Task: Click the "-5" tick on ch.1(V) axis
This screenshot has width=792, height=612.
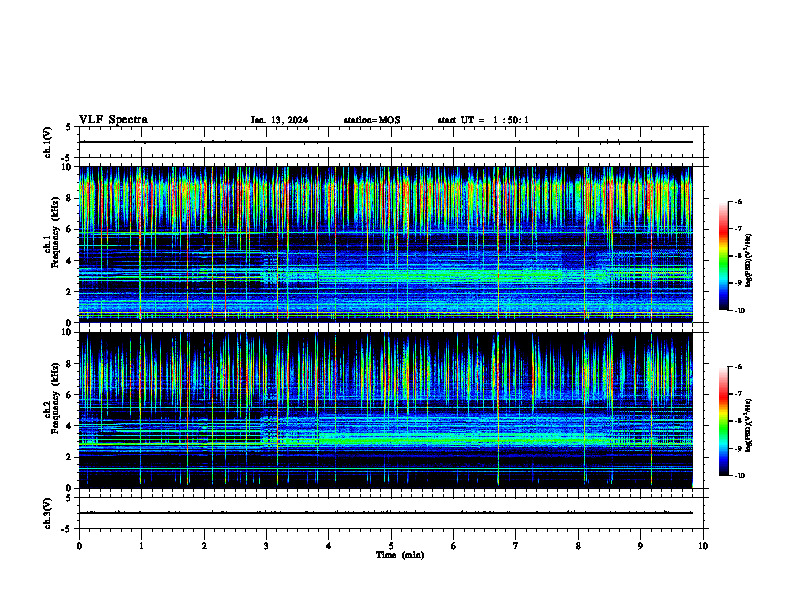Action: click(67, 157)
